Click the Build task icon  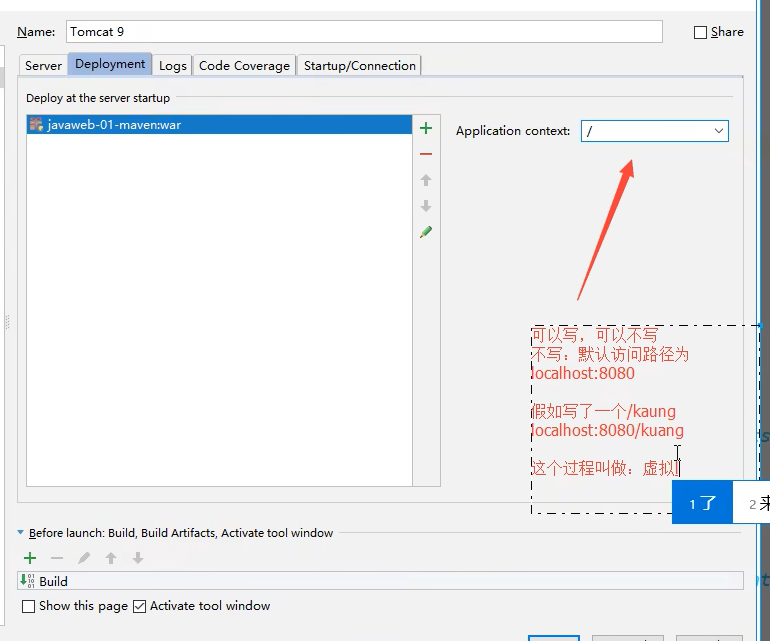coord(27,581)
